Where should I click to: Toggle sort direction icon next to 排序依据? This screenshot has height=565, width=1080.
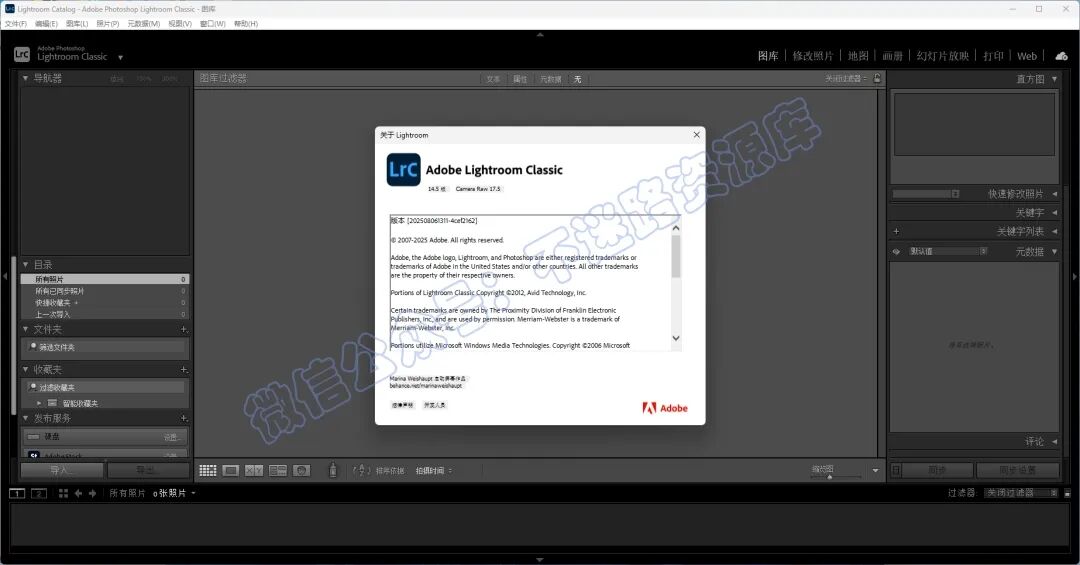pyautogui.click(x=362, y=471)
